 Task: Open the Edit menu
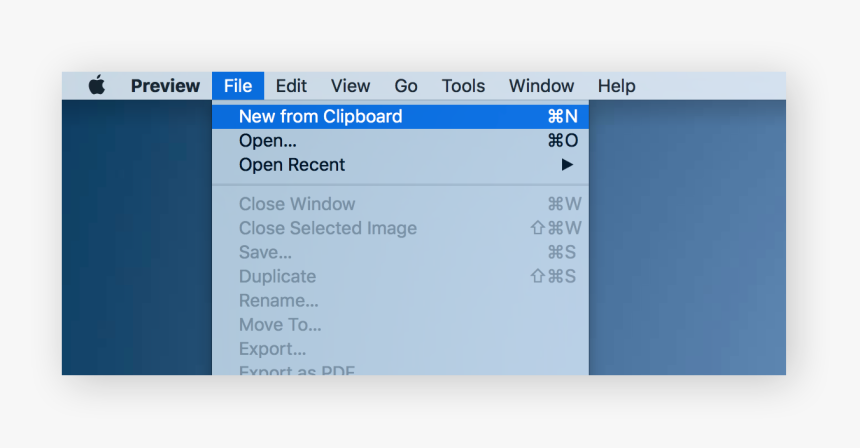[x=291, y=86]
